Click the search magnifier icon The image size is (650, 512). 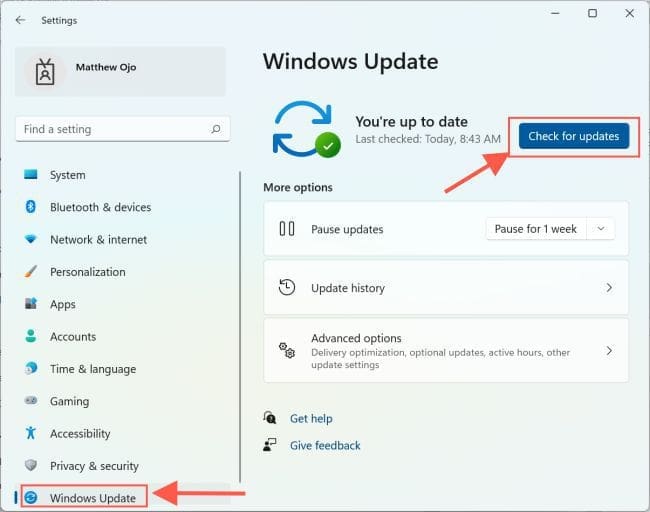click(215, 129)
